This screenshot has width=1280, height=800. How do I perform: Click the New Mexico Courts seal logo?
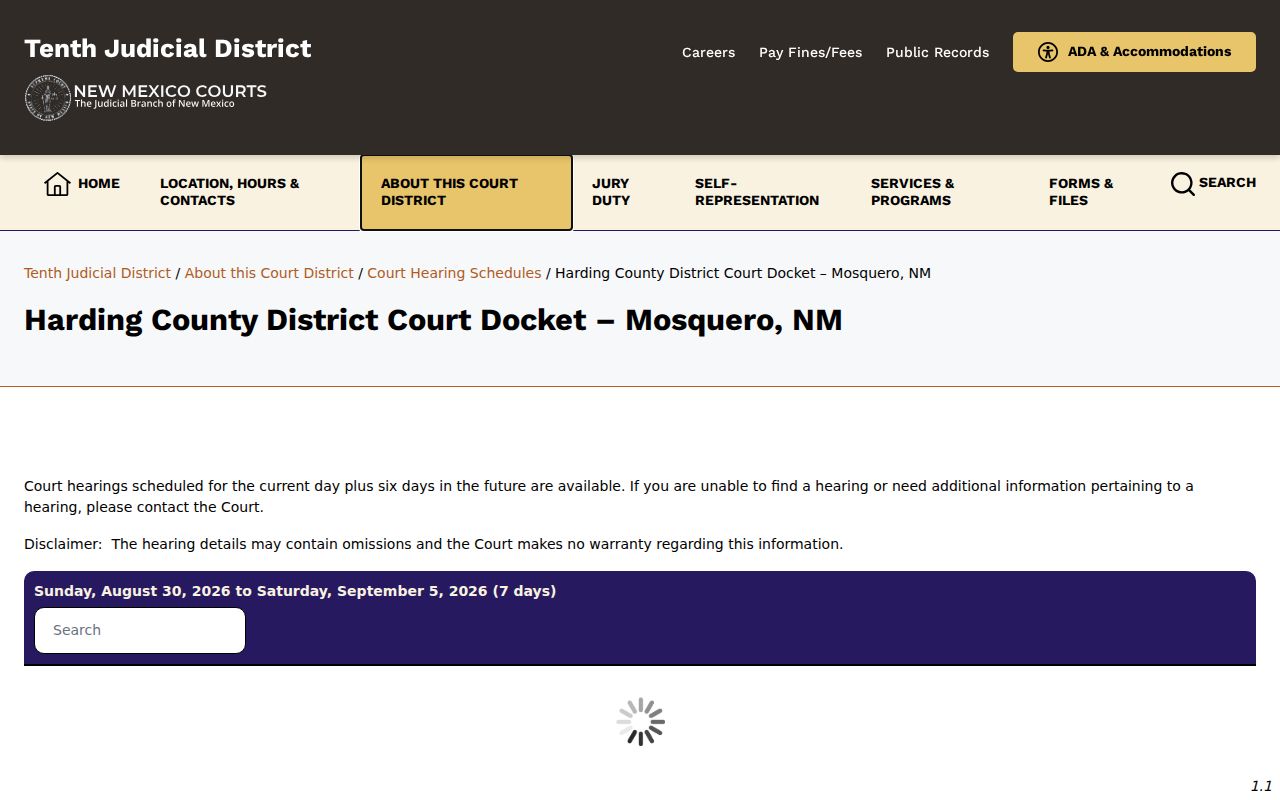[48, 98]
